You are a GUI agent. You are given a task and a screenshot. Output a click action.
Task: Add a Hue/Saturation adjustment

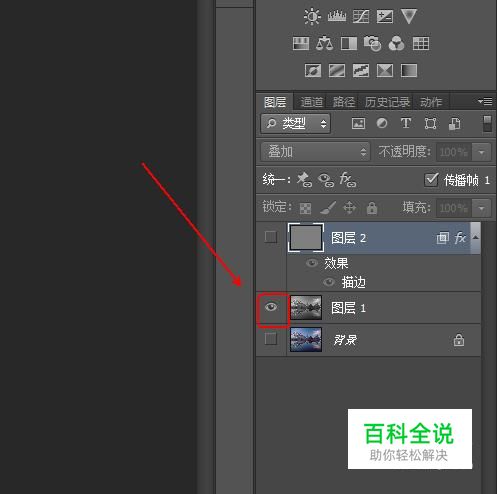pyautogui.click(x=301, y=44)
